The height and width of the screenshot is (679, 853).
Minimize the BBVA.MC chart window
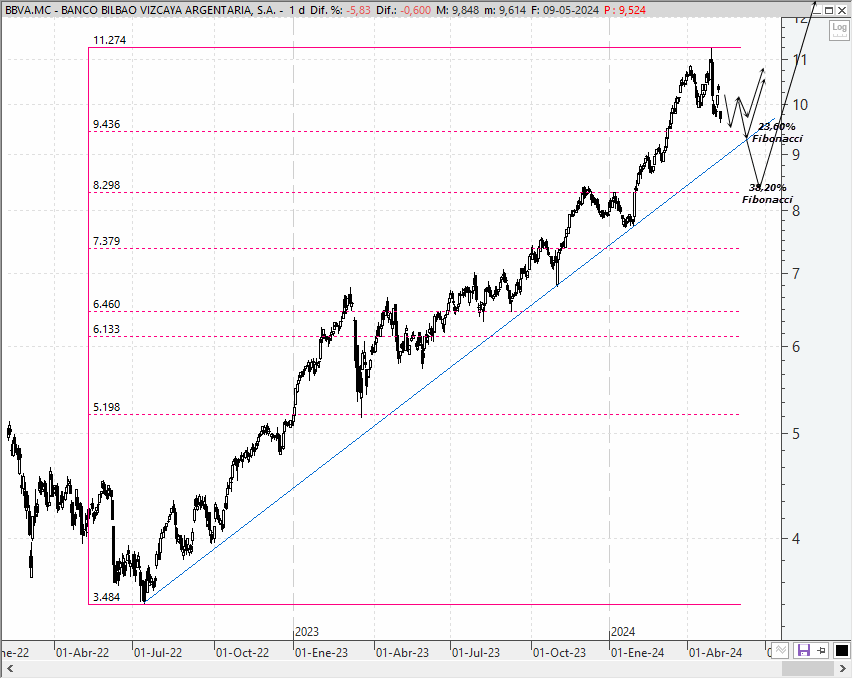[817, 10]
